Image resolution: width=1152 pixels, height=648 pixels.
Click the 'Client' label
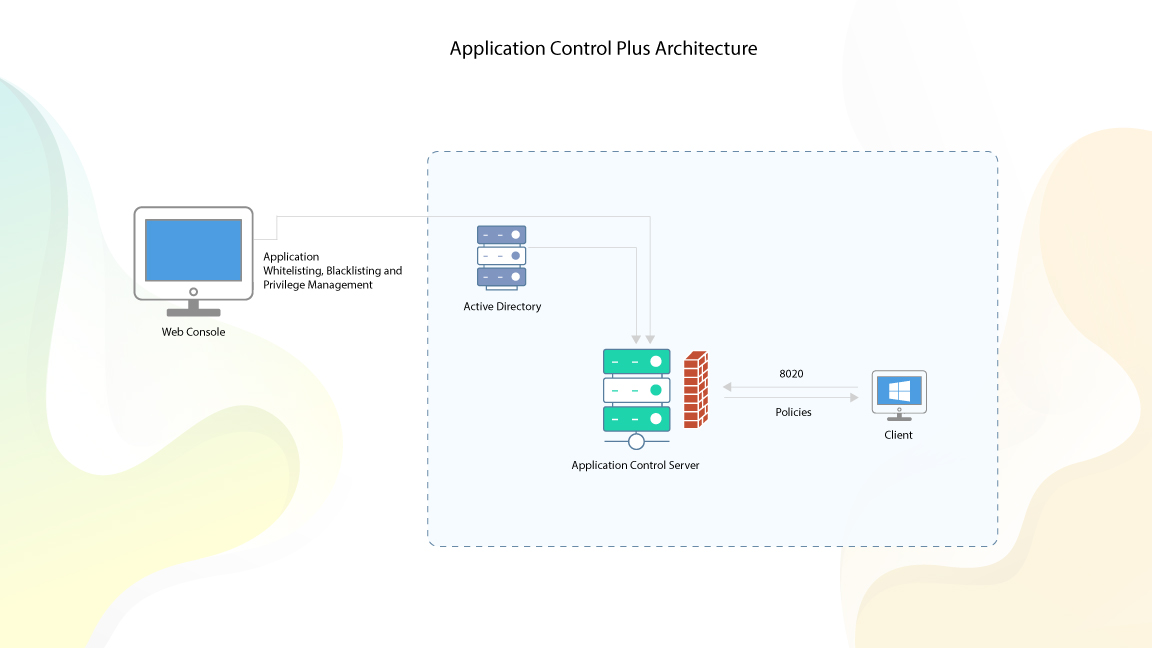[x=898, y=435]
